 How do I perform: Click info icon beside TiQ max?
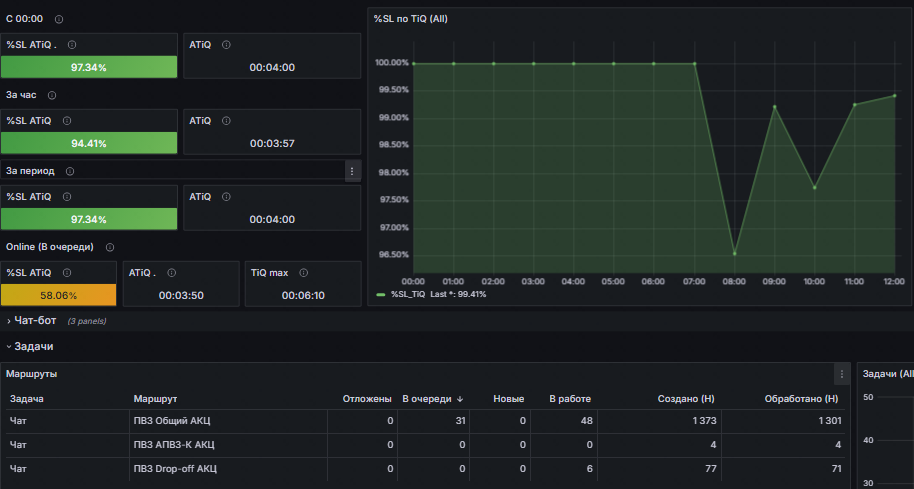click(x=303, y=273)
